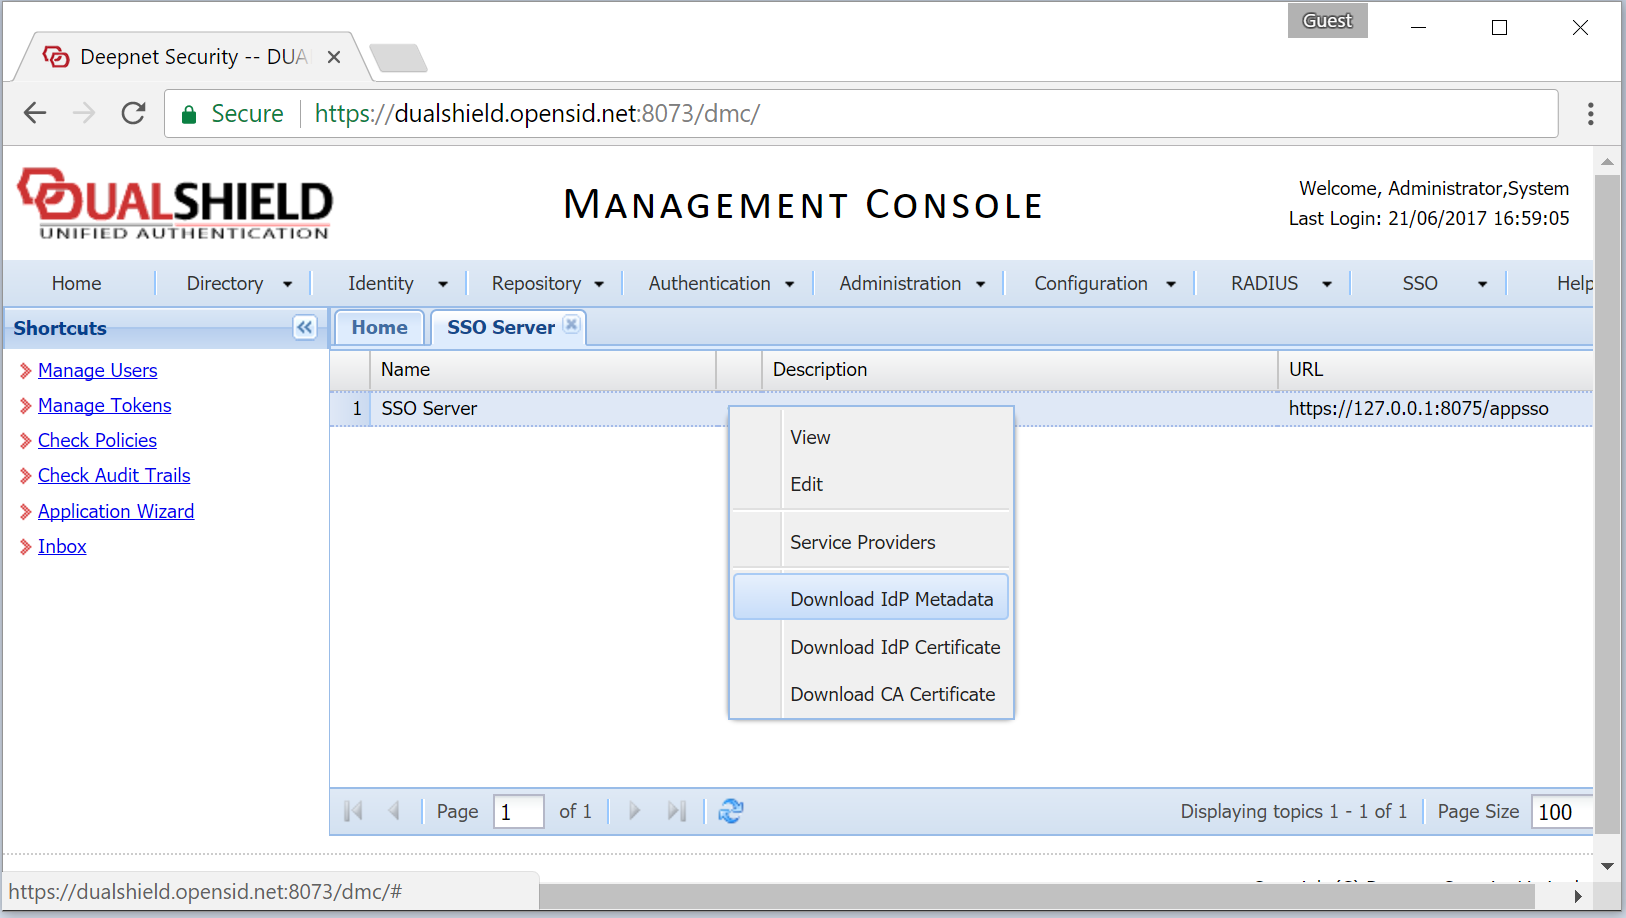
Task: Collapse the Shortcuts panel with double-arrow icon
Action: [305, 328]
